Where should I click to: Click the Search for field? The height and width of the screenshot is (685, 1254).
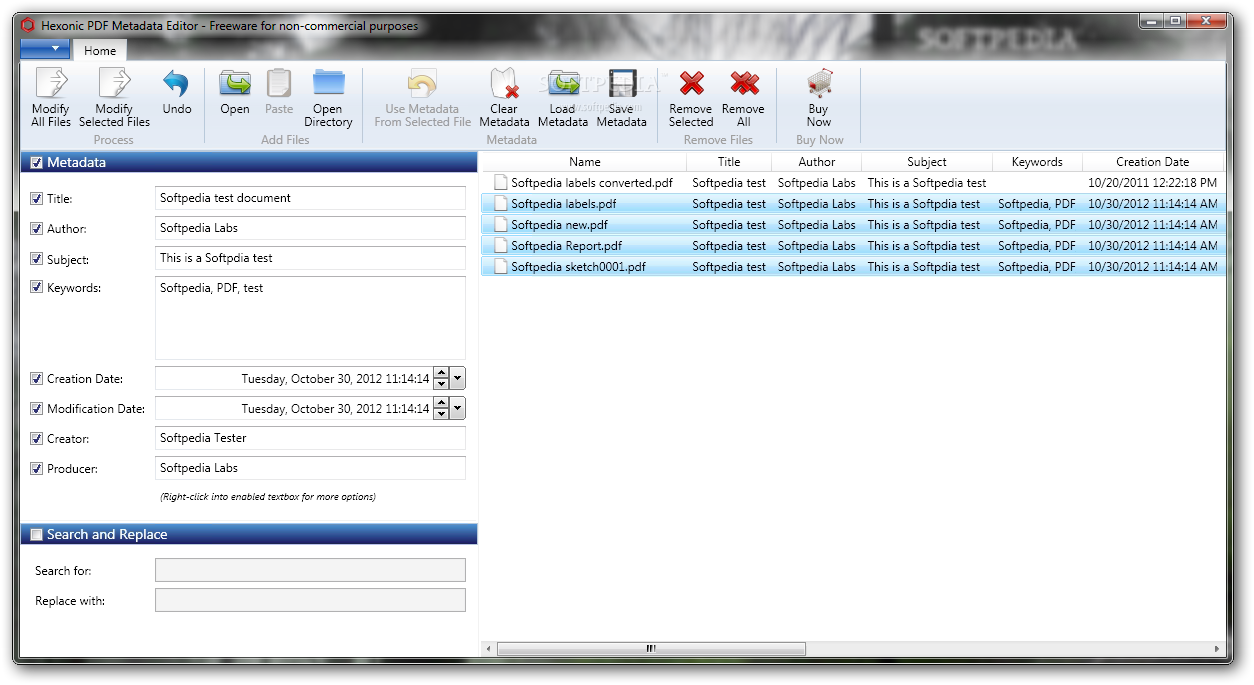310,570
